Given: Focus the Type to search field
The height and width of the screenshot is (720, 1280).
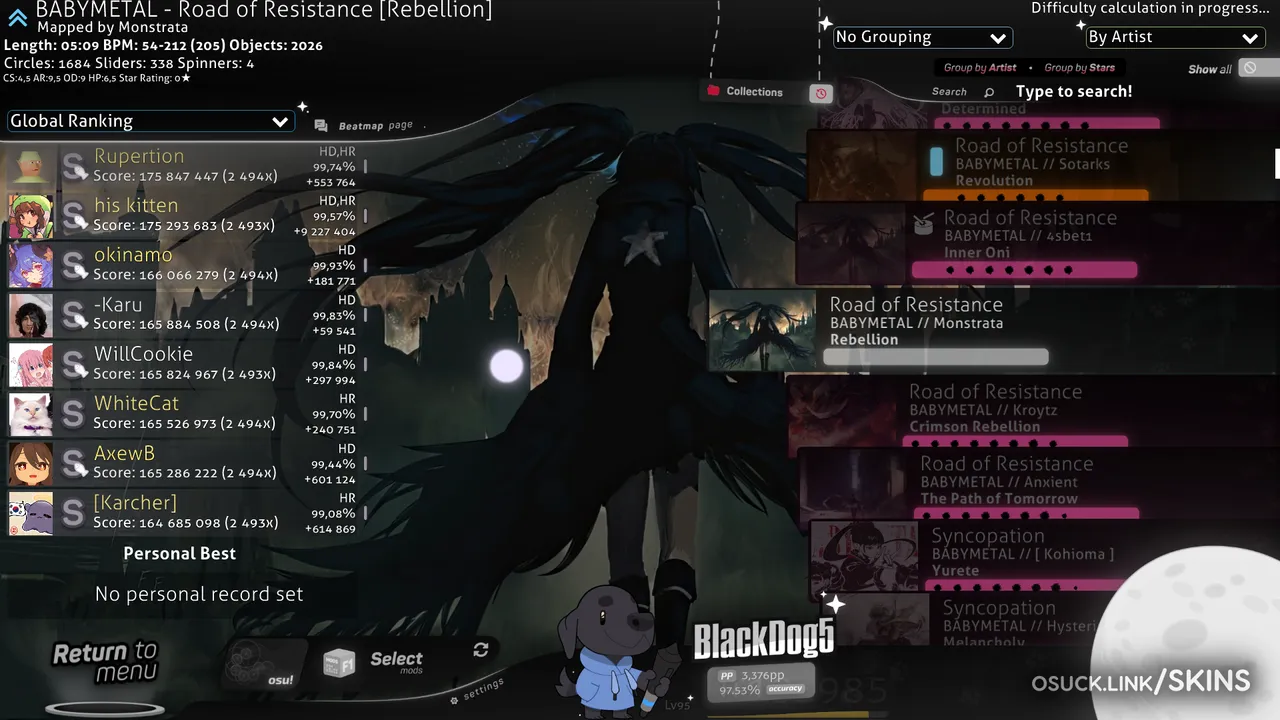Looking at the screenshot, I should point(1074,91).
